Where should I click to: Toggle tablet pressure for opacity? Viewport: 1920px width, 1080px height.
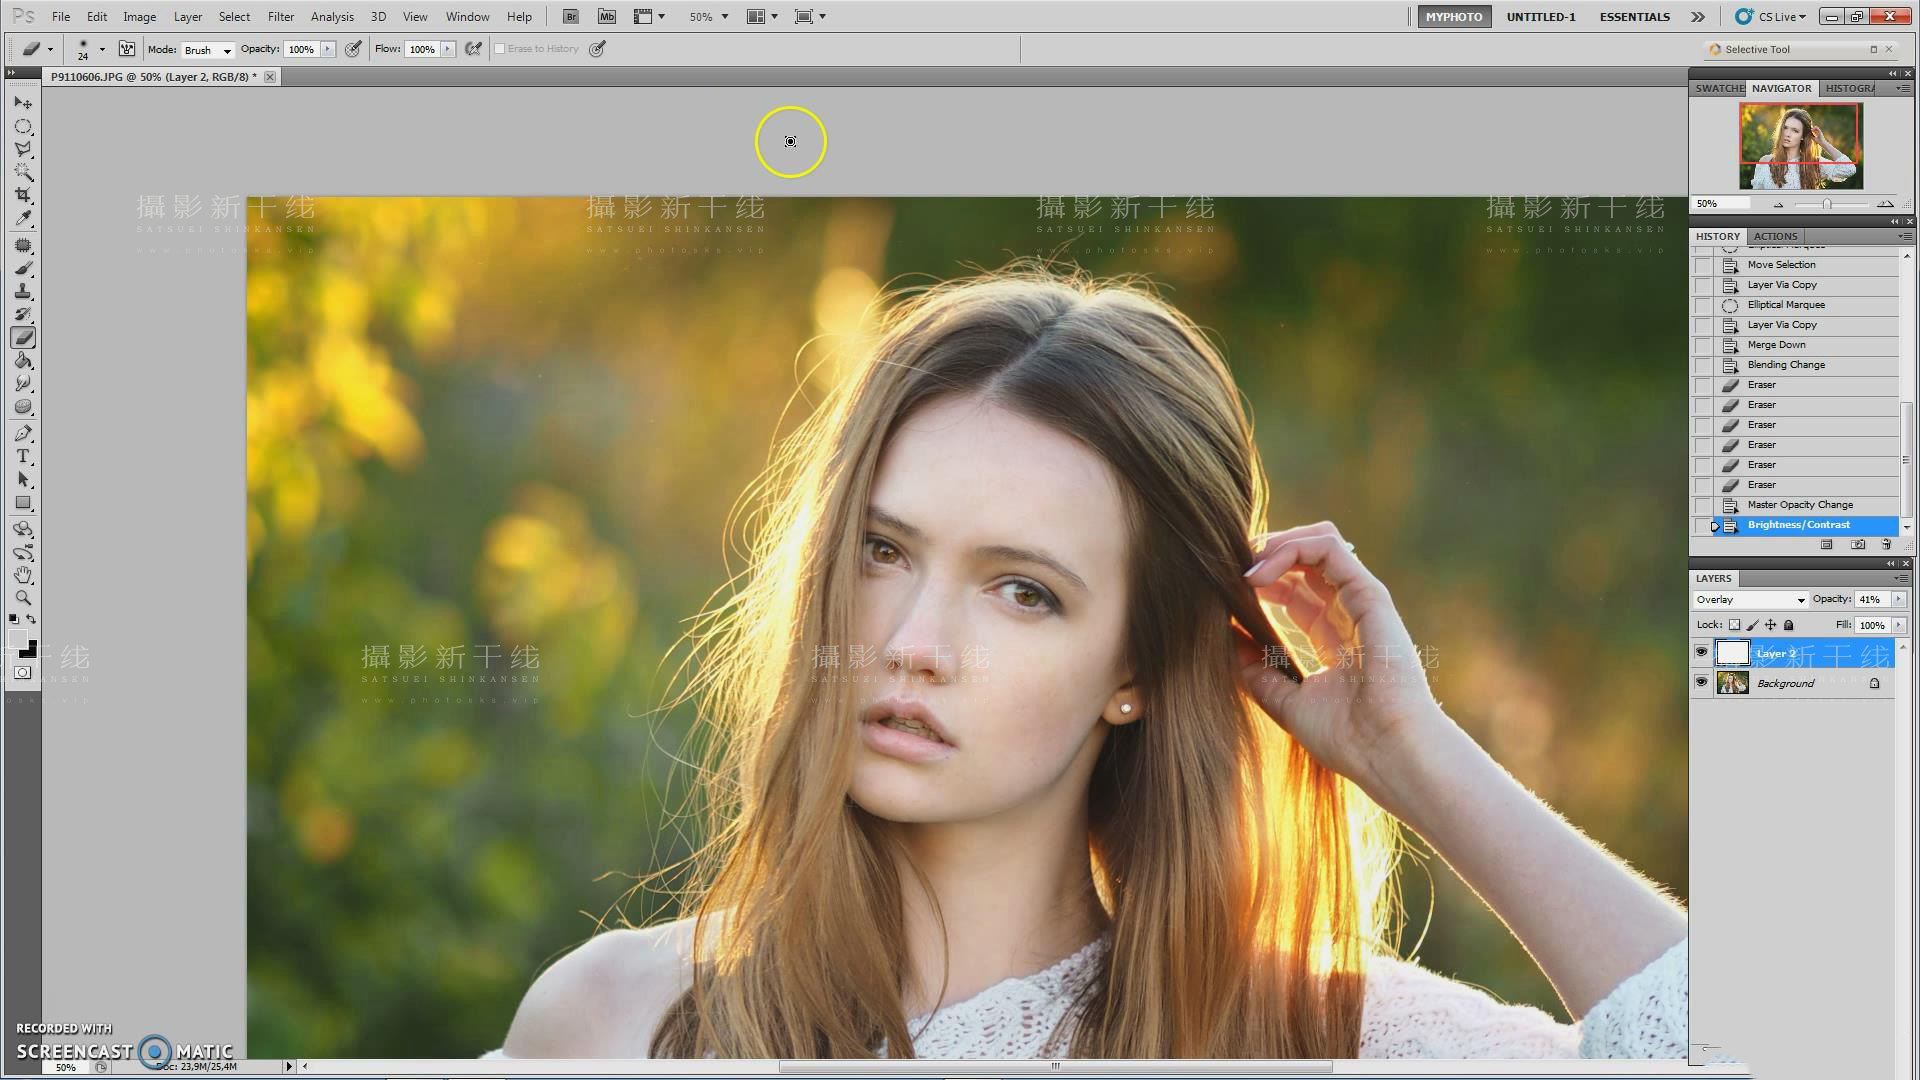click(353, 49)
